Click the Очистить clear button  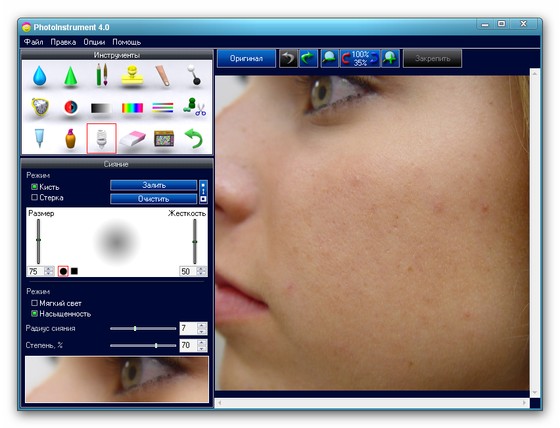[x=154, y=199]
